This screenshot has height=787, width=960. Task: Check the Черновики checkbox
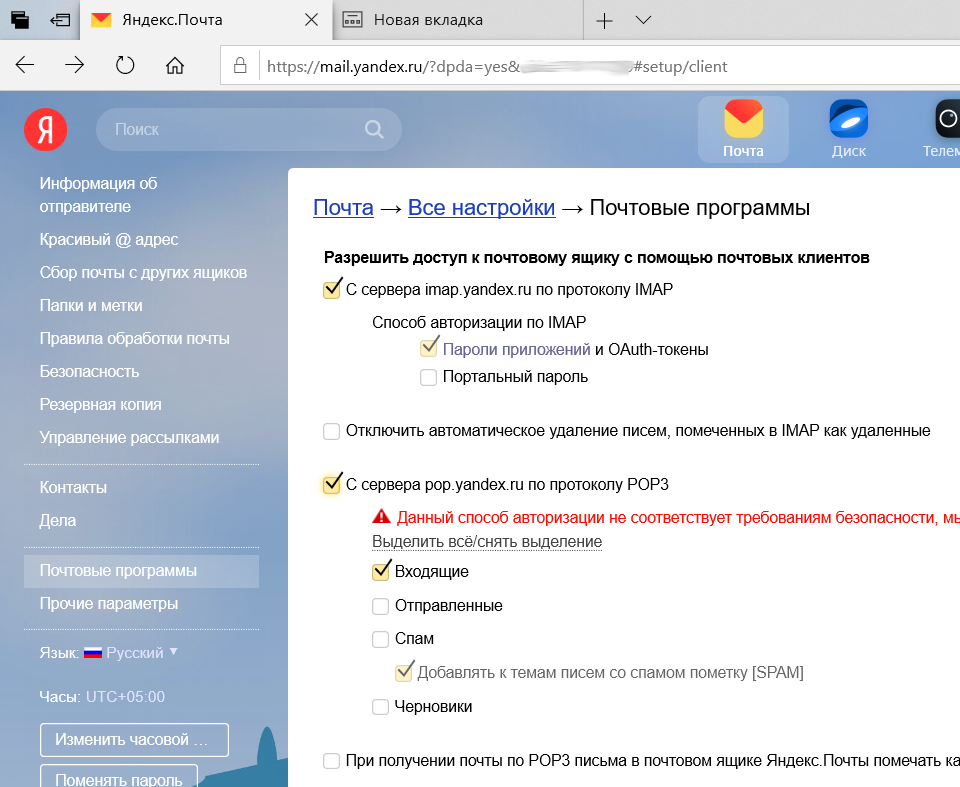point(381,707)
